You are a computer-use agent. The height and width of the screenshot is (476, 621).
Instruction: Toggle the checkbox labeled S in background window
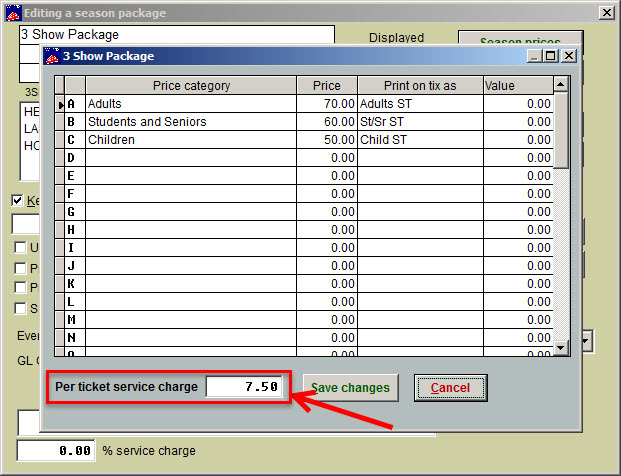(20, 308)
